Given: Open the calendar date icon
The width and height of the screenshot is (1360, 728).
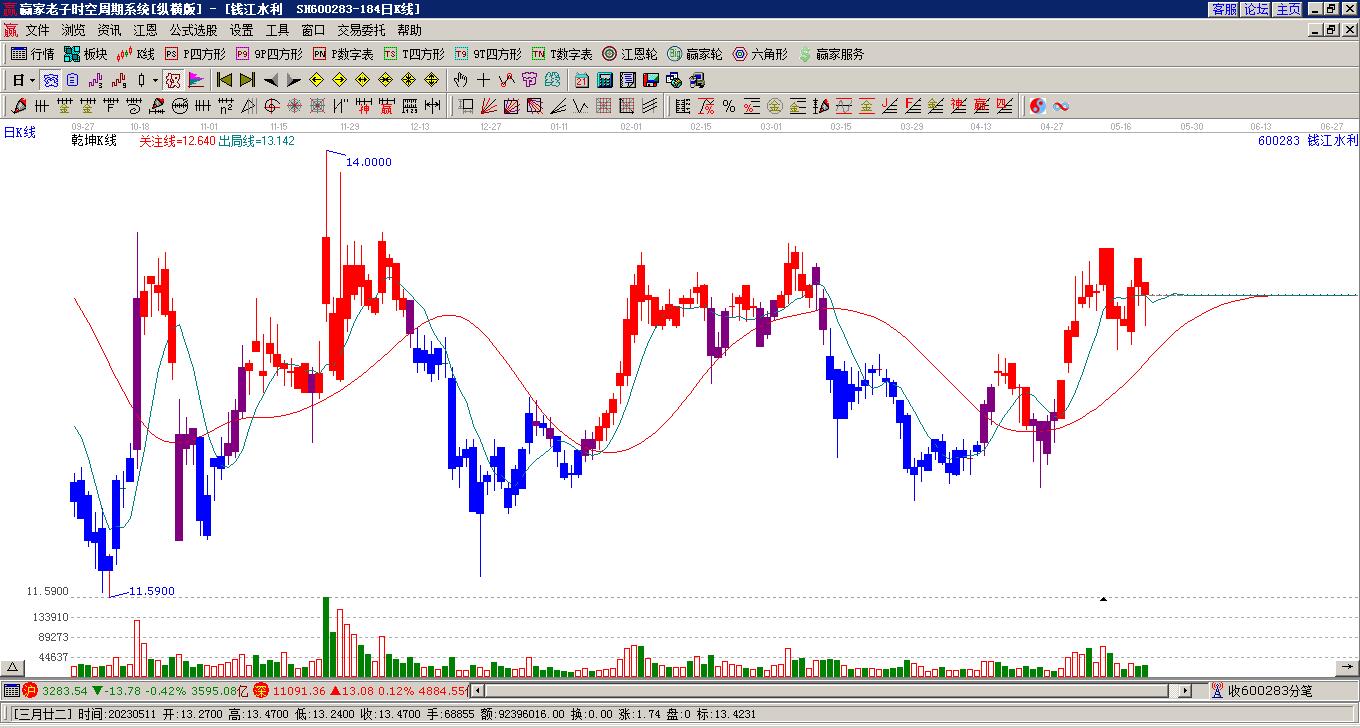Looking at the screenshot, I should (x=582, y=80).
